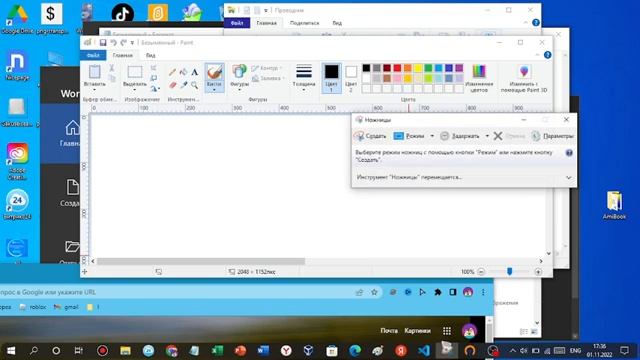Open the Outline dropdown in Shapes group
Image resolution: width=640 pixels, height=360 pixels.
coord(268,68)
